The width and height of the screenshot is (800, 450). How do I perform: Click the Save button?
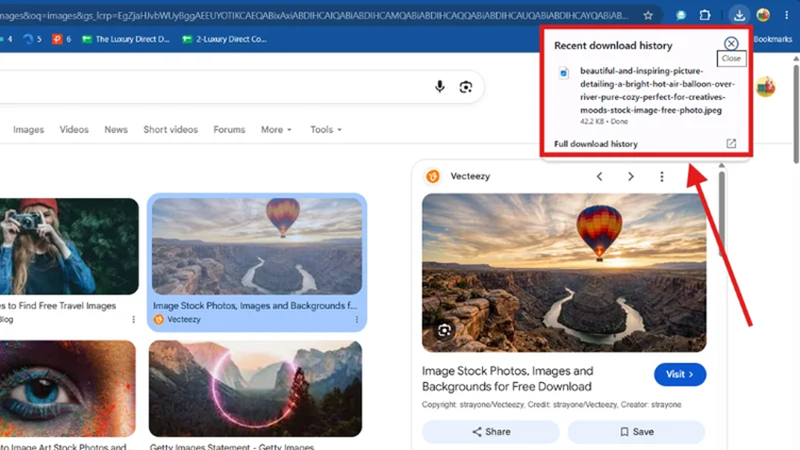pyautogui.click(x=636, y=432)
